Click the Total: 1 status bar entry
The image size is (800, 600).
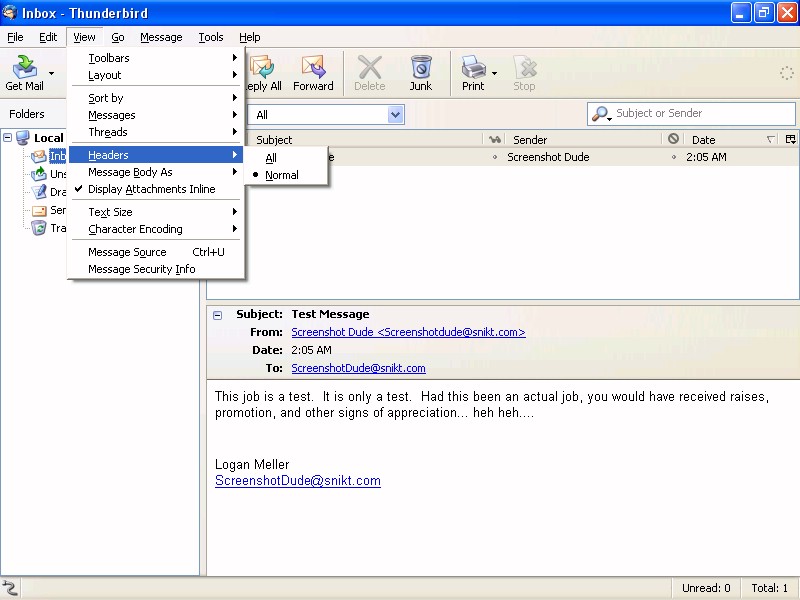tap(769, 588)
